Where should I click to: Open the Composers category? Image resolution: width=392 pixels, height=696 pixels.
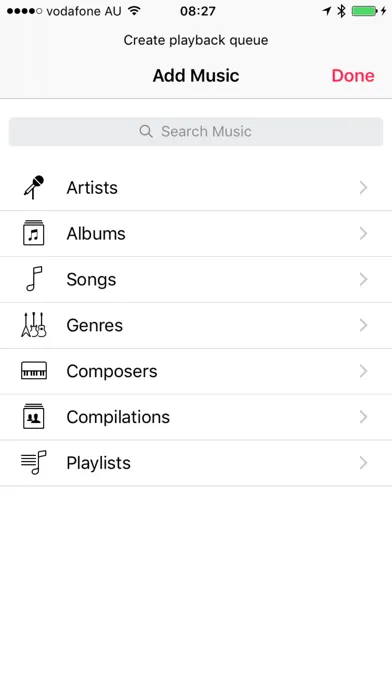196,371
